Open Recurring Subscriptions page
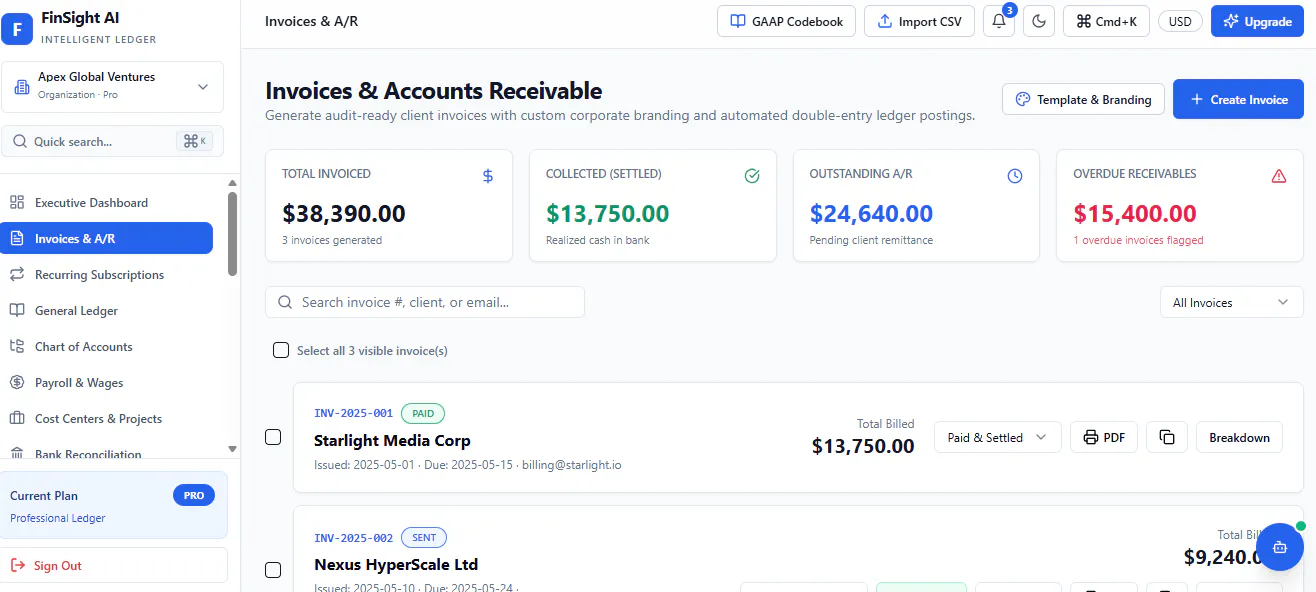 [107, 275]
